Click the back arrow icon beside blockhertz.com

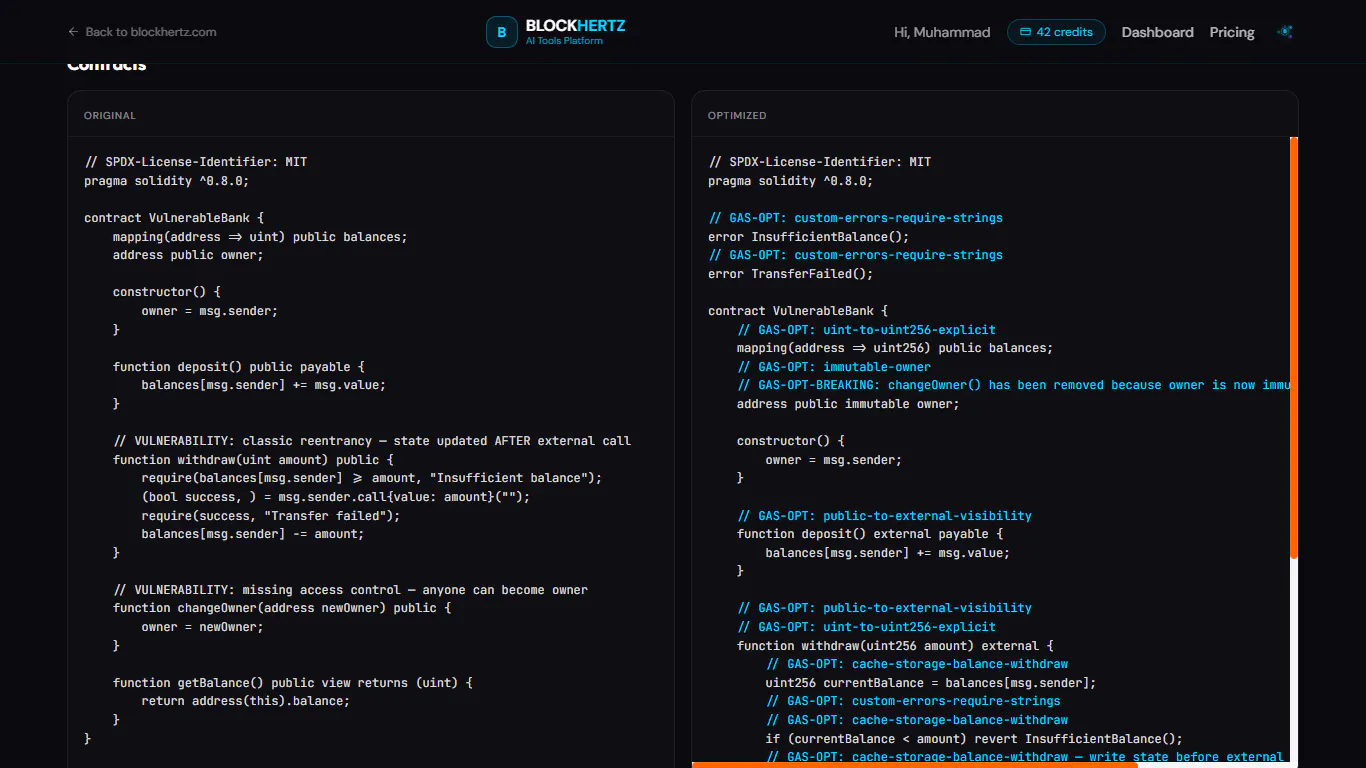pyautogui.click(x=73, y=32)
